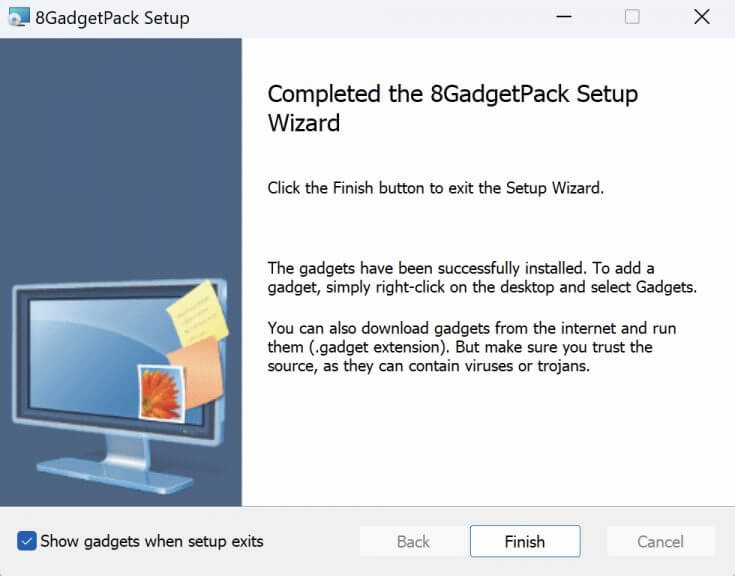Click the empty dark blue banner area
This screenshot has height=576, width=735.
click(x=120, y=150)
